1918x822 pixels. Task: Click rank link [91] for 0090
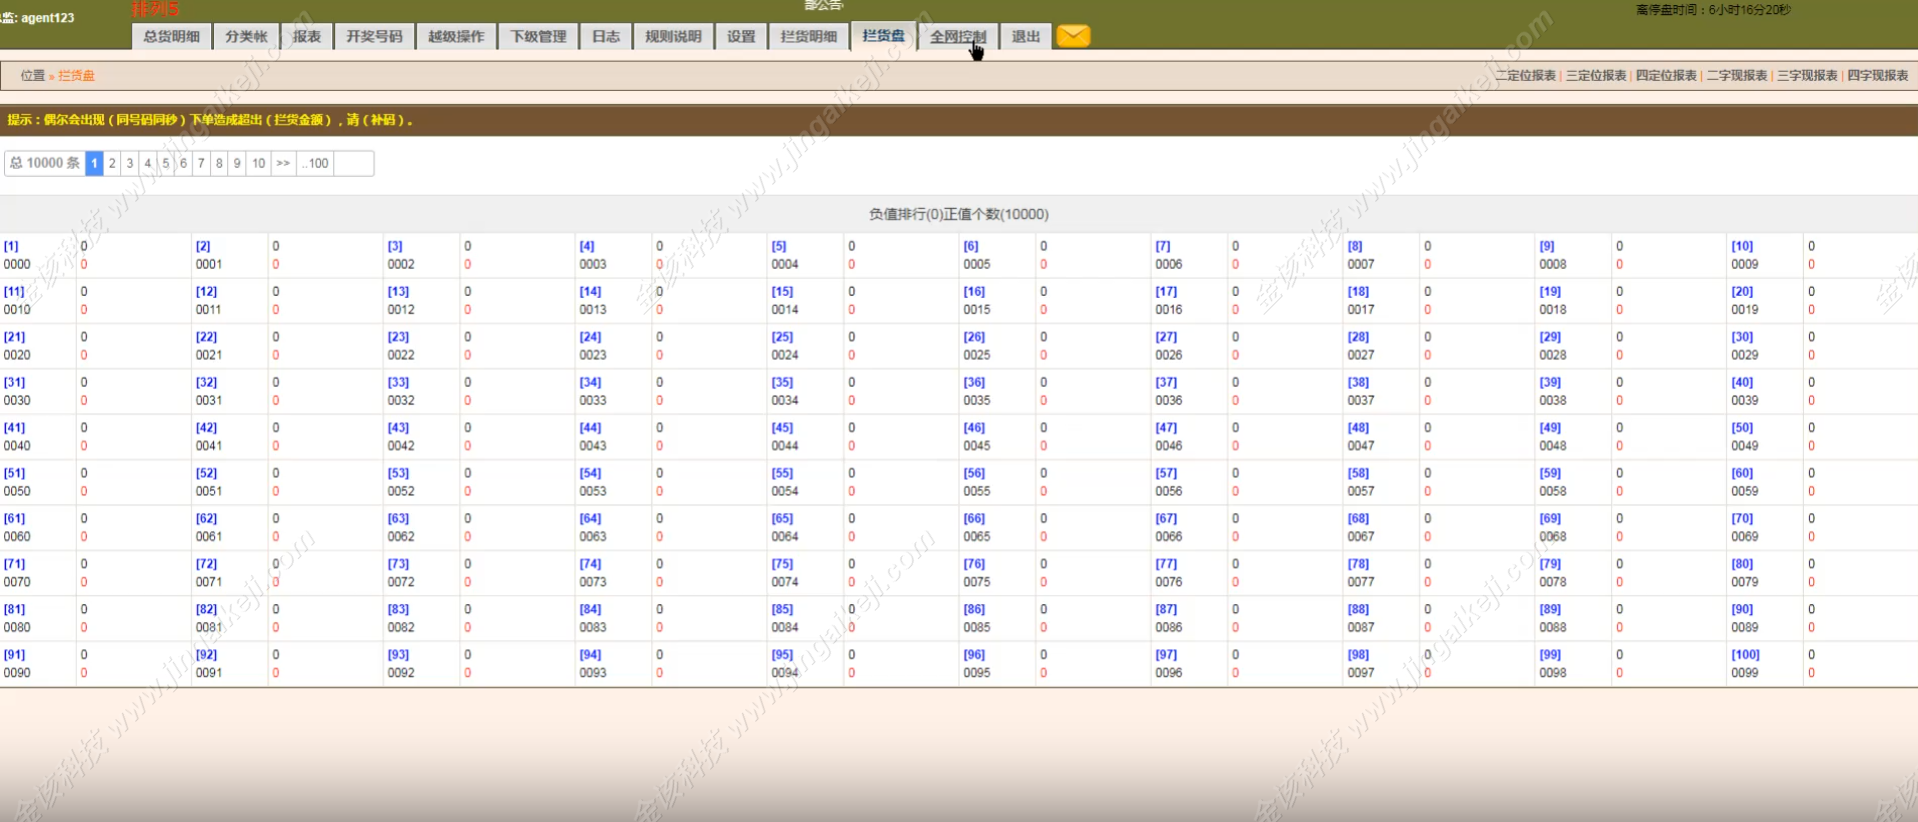[x=14, y=655]
